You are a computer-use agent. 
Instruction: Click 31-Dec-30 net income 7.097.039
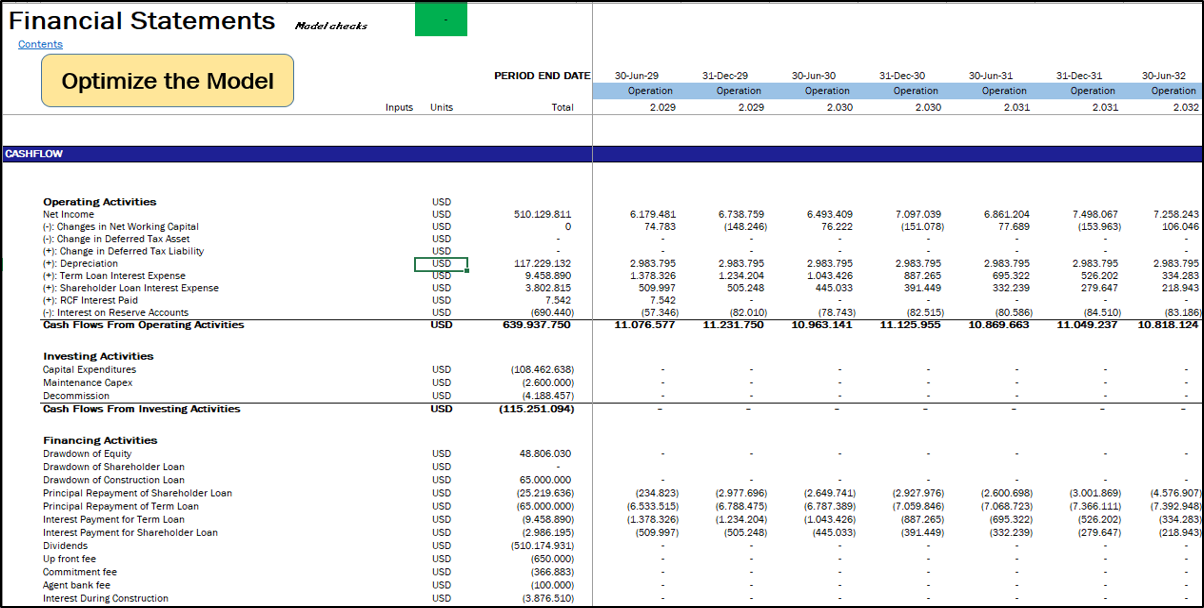click(918, 214)
